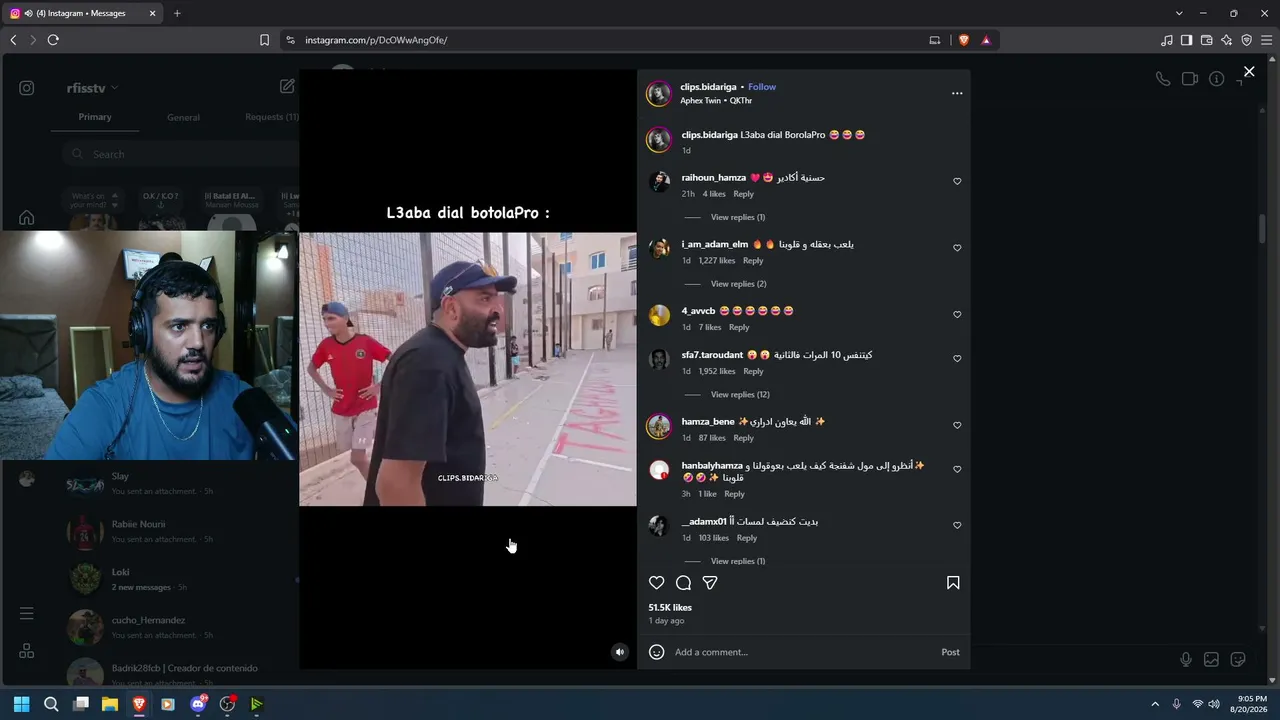Viewport: 1280px width, 720px height.
Task: Open the Loki conversation with new messages
Action: 180,579
